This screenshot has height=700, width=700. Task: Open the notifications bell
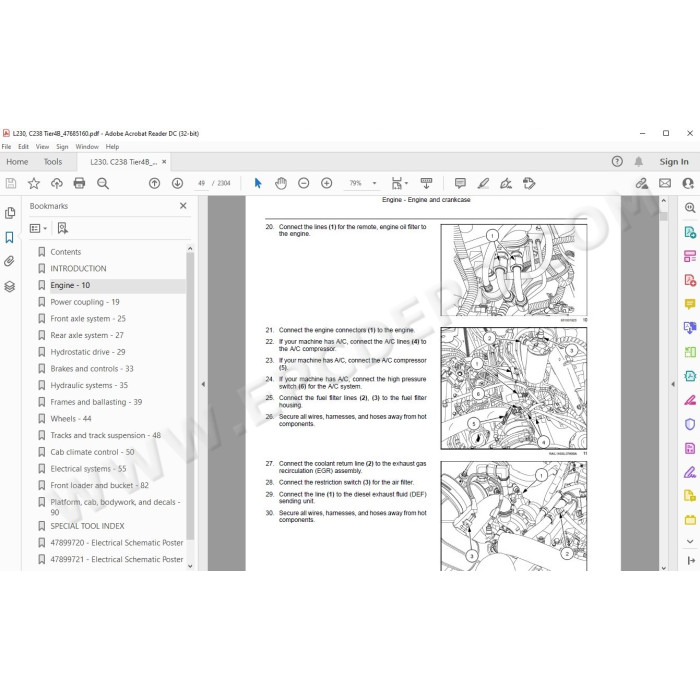[639, 162]
